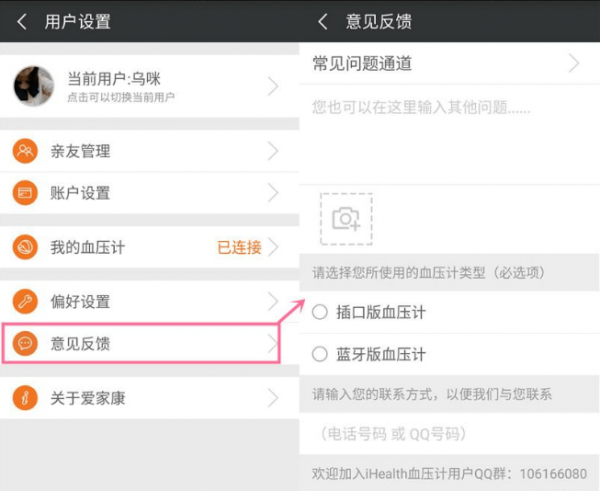
Task: Open 偏好设置 menu item
Action: 150,301
